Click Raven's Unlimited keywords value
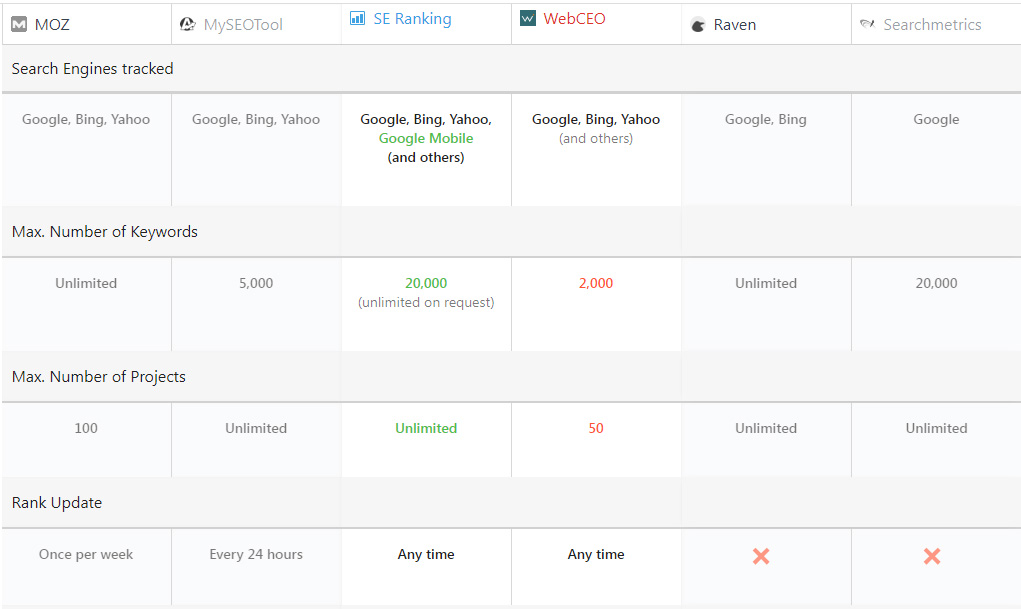The height and width of the screenshot is (609, 1021). 766,283
